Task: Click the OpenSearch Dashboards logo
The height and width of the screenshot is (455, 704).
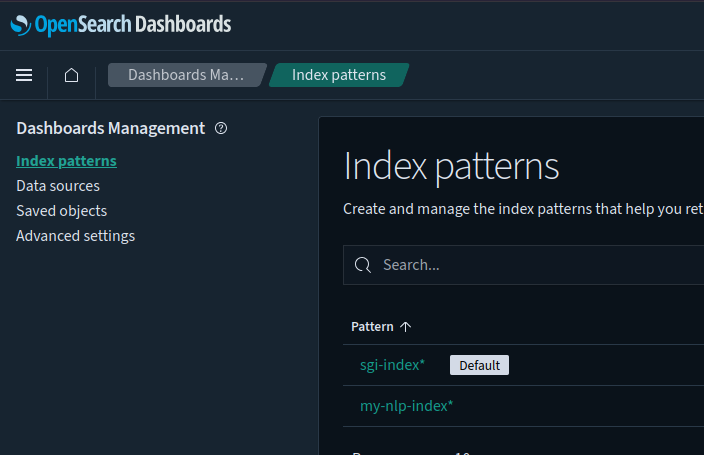Action: tap(121, 25)
